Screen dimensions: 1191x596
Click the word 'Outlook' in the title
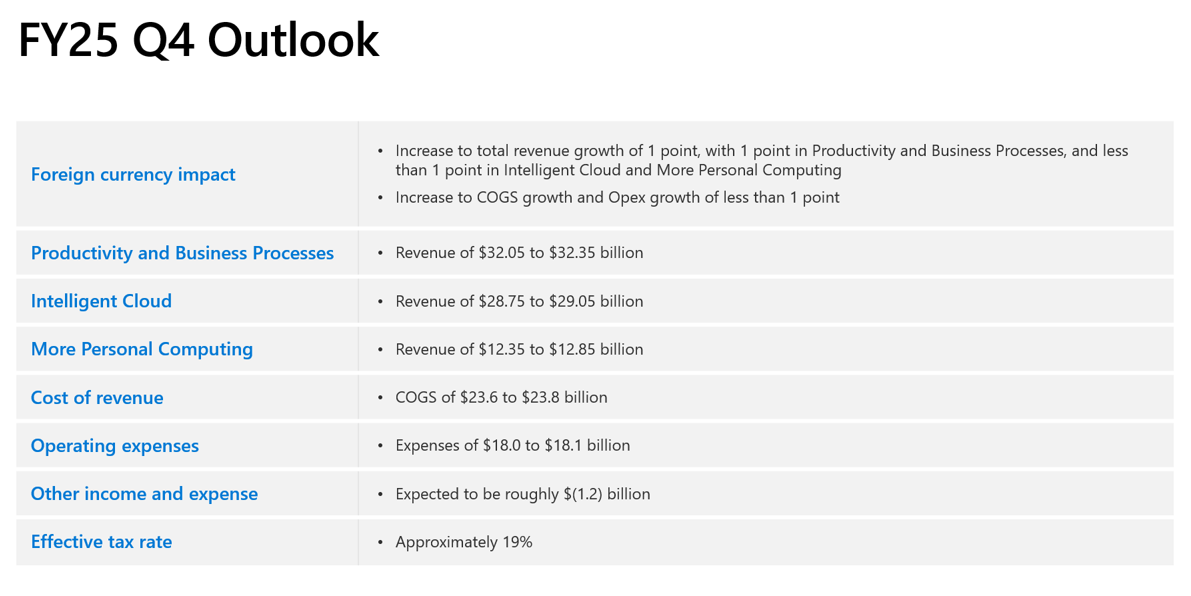click(x=293, y=41)
